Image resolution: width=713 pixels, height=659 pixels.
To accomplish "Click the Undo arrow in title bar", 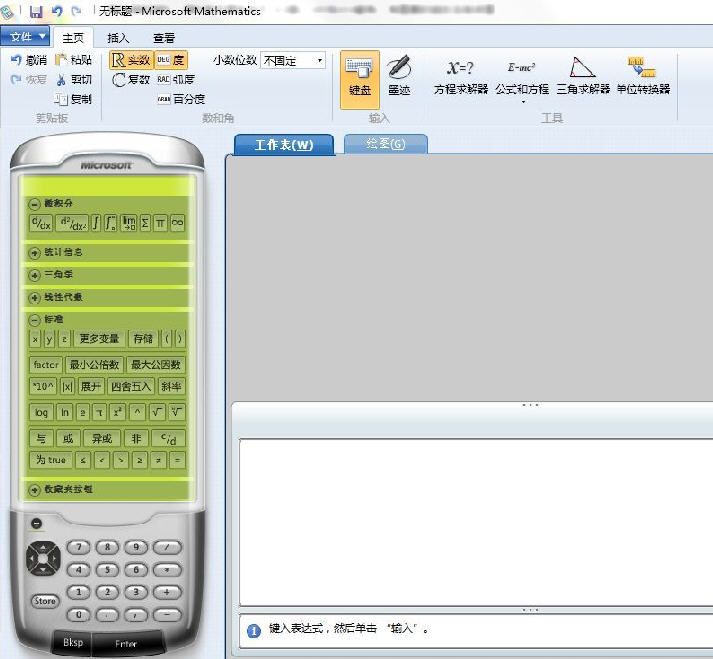I will coord(57,11).
